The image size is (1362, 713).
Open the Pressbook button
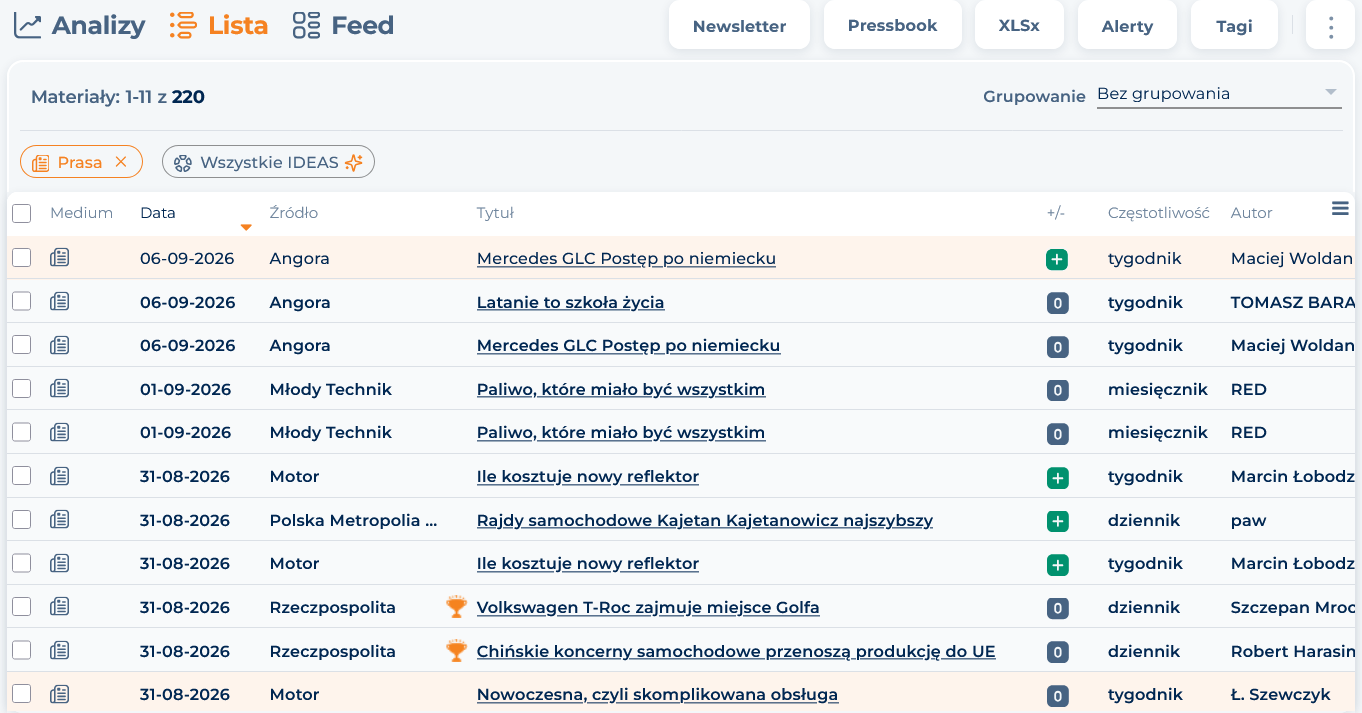892,26
